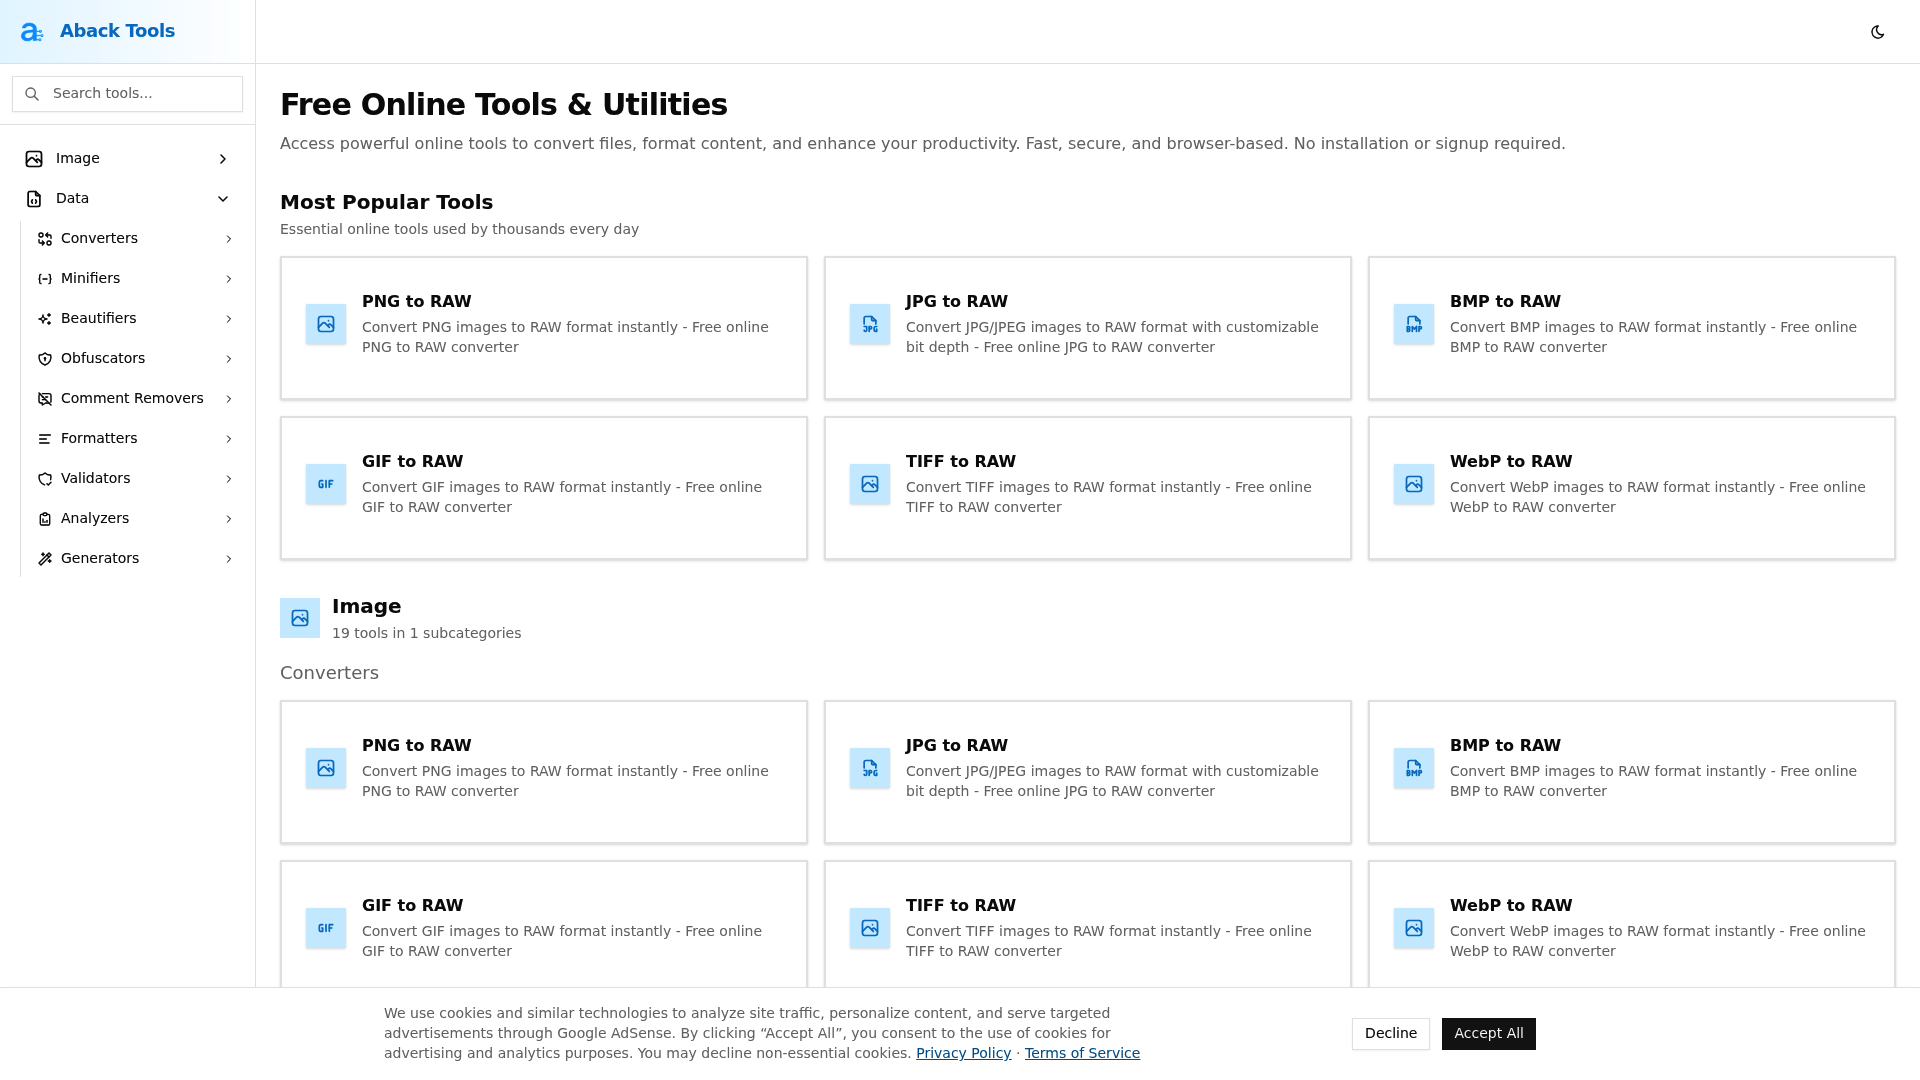This screenshot has width=1920, height=1080.
Task: Open the Analyzers sidebar entry
Action: pyautogui.click(x=95, y=518)
